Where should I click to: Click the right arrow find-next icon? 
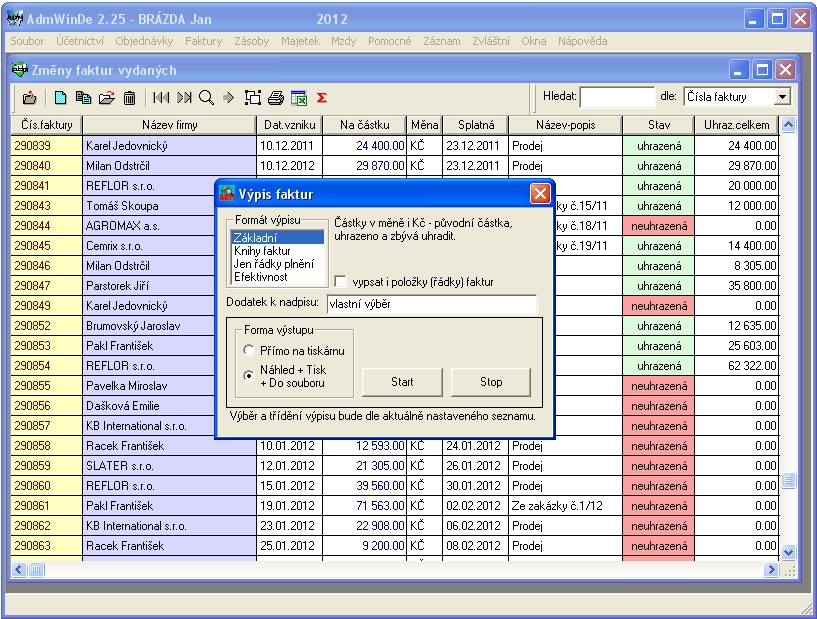[228, 97]
